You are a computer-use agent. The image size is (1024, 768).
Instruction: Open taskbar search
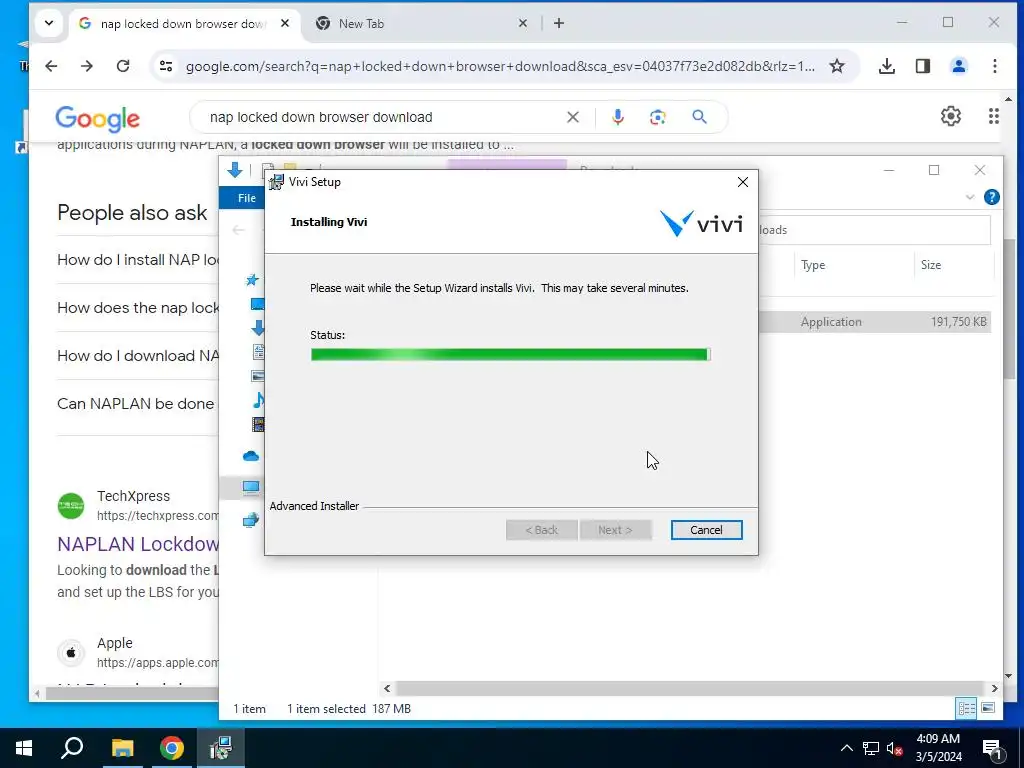pyautogui.click(x=72, y=748)
